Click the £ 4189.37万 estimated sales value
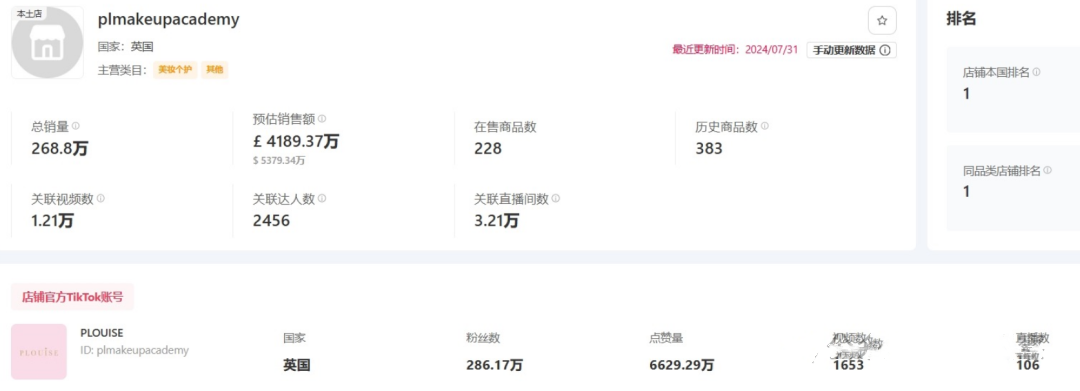 coord(296,140)
